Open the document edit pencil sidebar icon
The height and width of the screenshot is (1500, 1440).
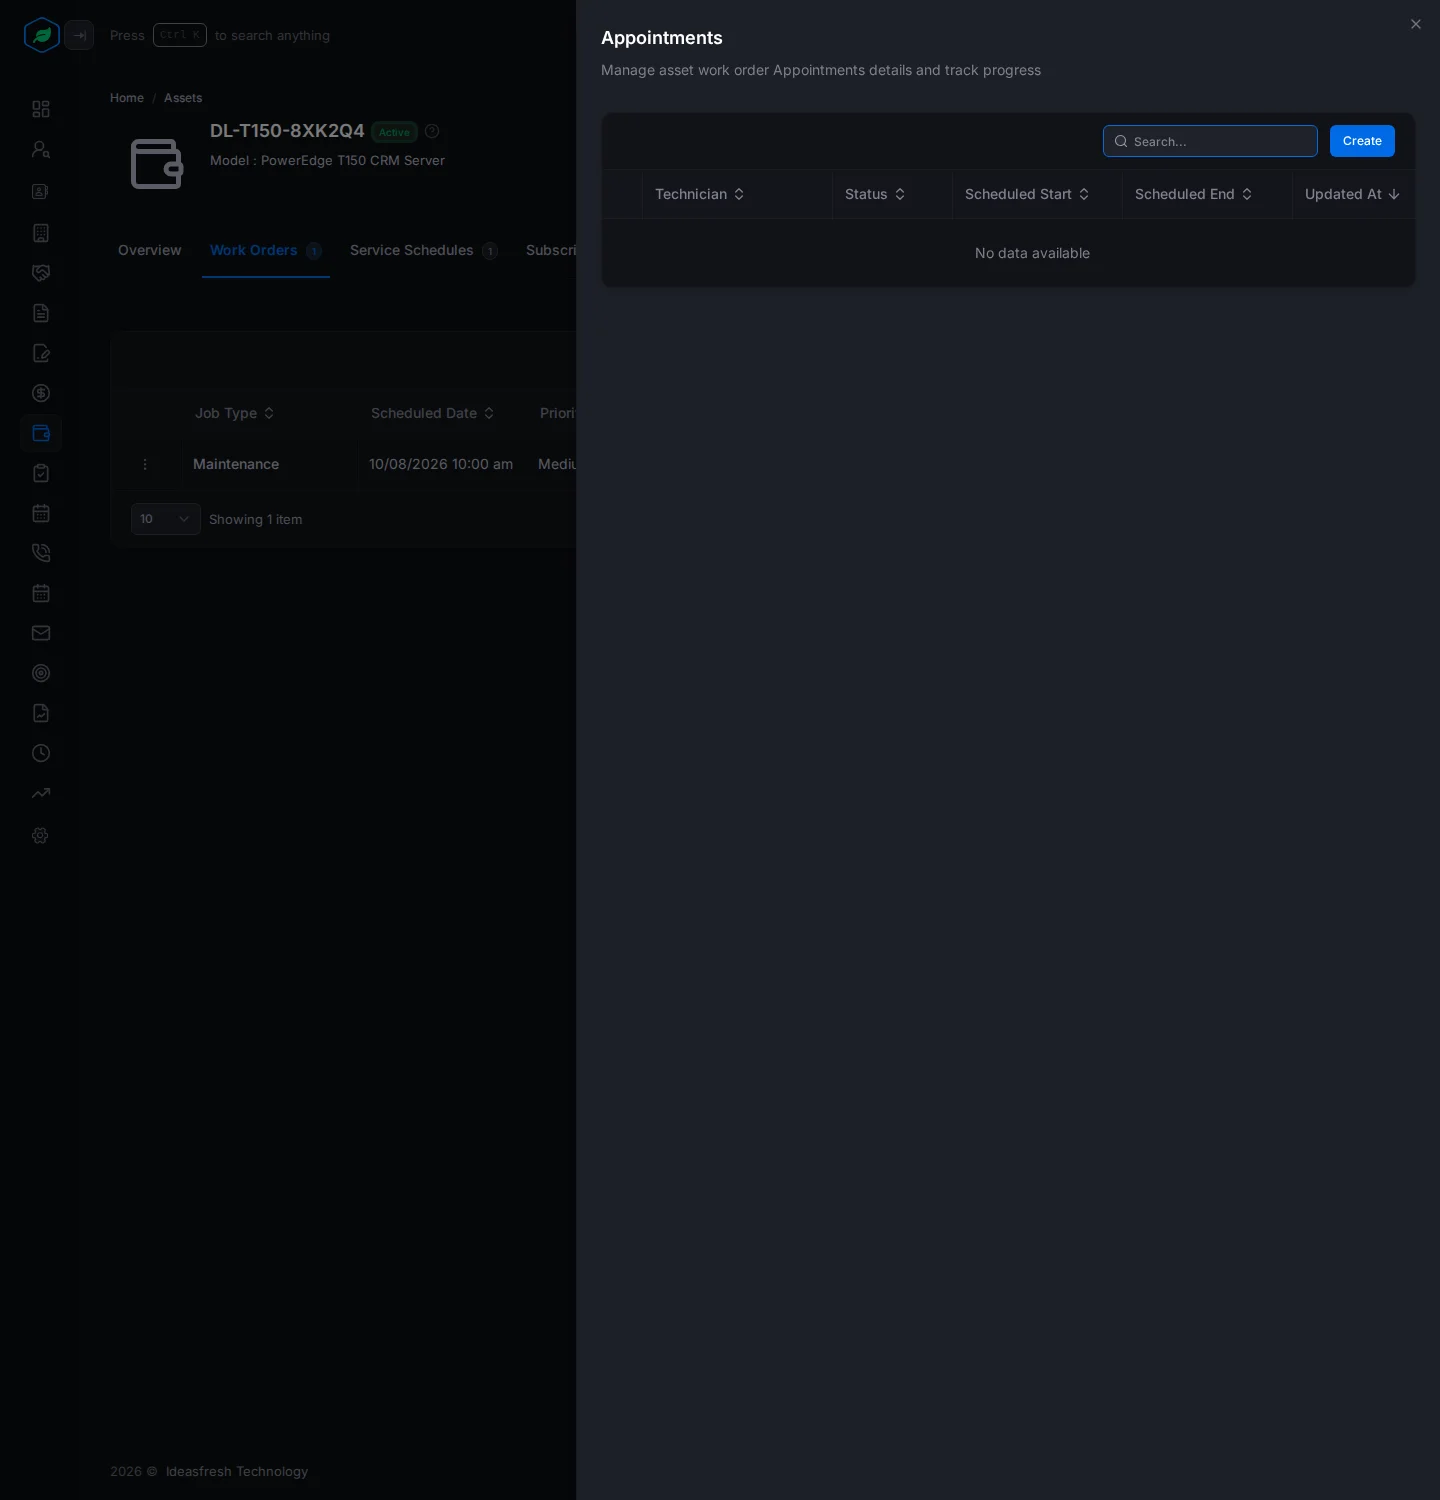point(41,353)
